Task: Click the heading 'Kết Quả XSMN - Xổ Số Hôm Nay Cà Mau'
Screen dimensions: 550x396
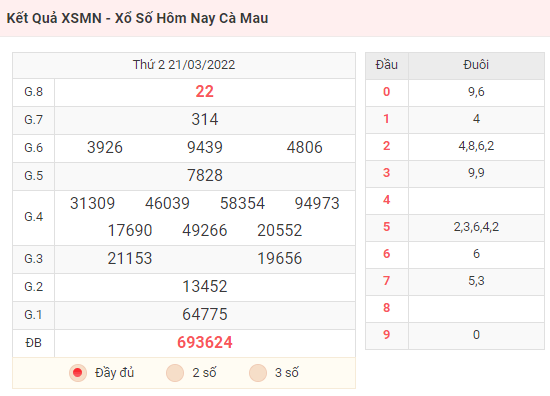Action: coord(137,18)
